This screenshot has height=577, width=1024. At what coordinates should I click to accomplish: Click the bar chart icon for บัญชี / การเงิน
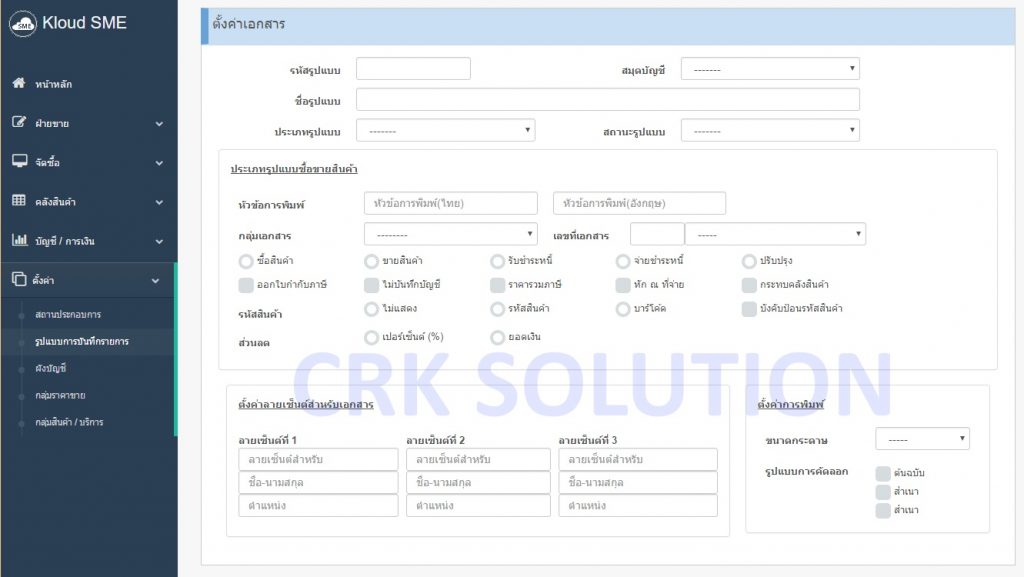22,240
